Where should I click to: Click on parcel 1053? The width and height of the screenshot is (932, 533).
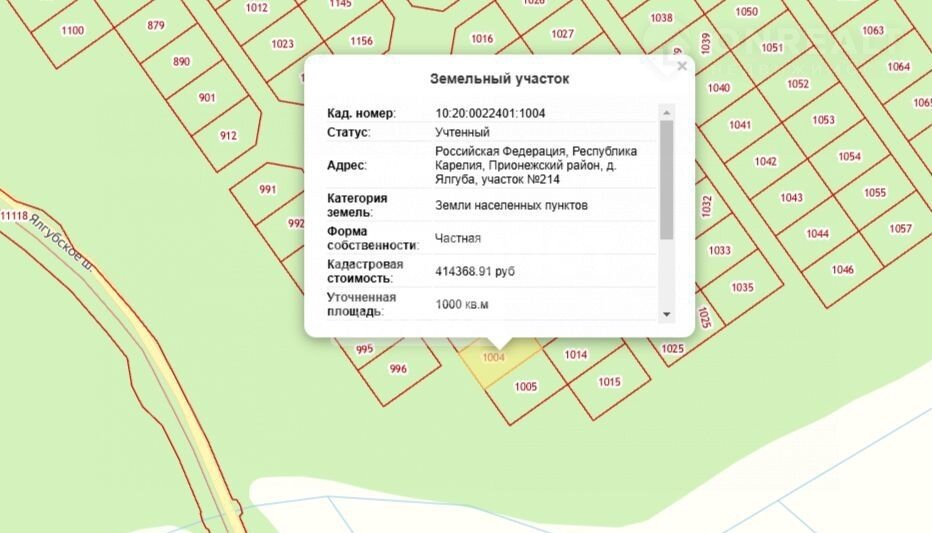point(823,121)
